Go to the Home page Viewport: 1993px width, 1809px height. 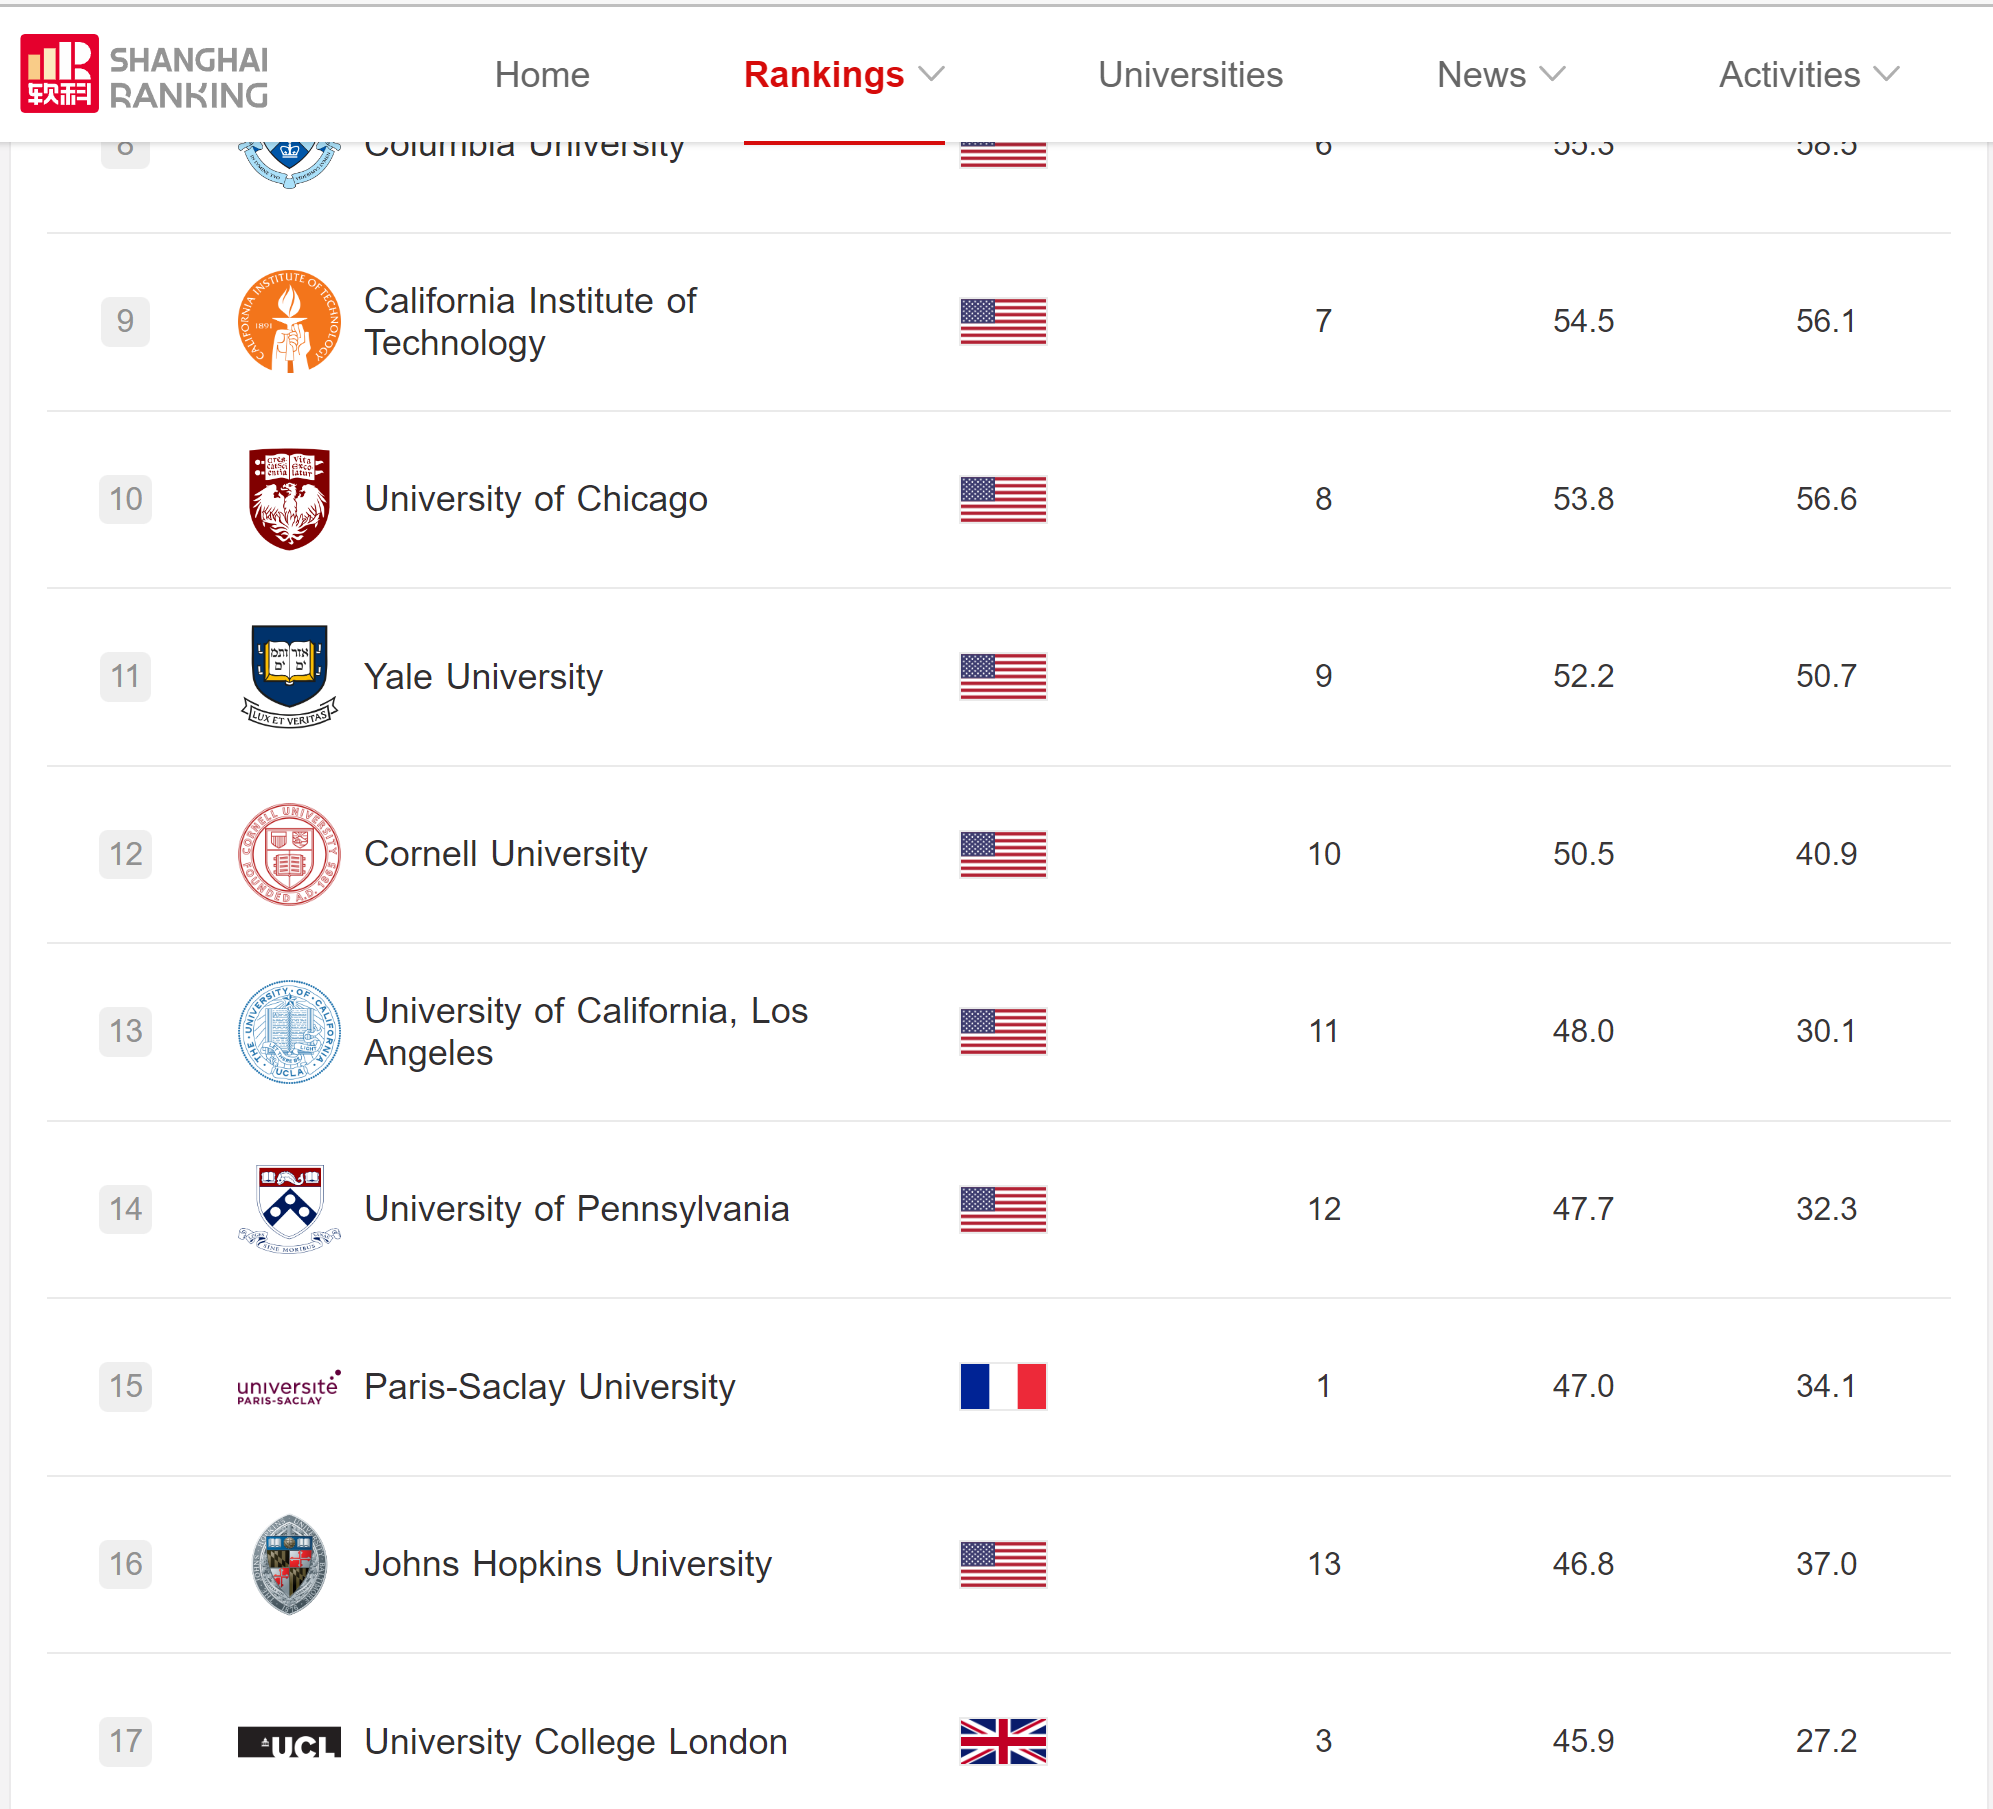coord(542,75)
